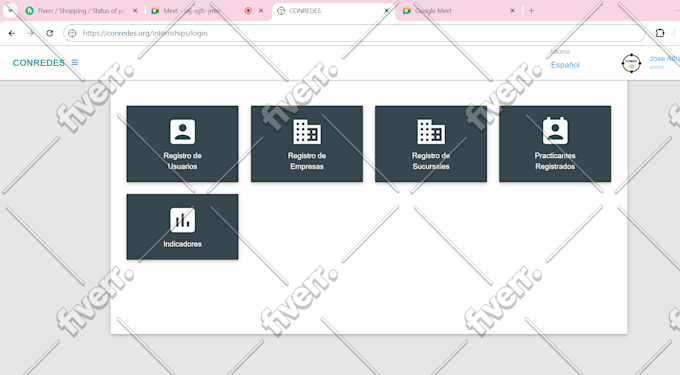Close the Fiverr Shopping tab
680x375 pixels.
pyautogui.click(x=135, y=11)
